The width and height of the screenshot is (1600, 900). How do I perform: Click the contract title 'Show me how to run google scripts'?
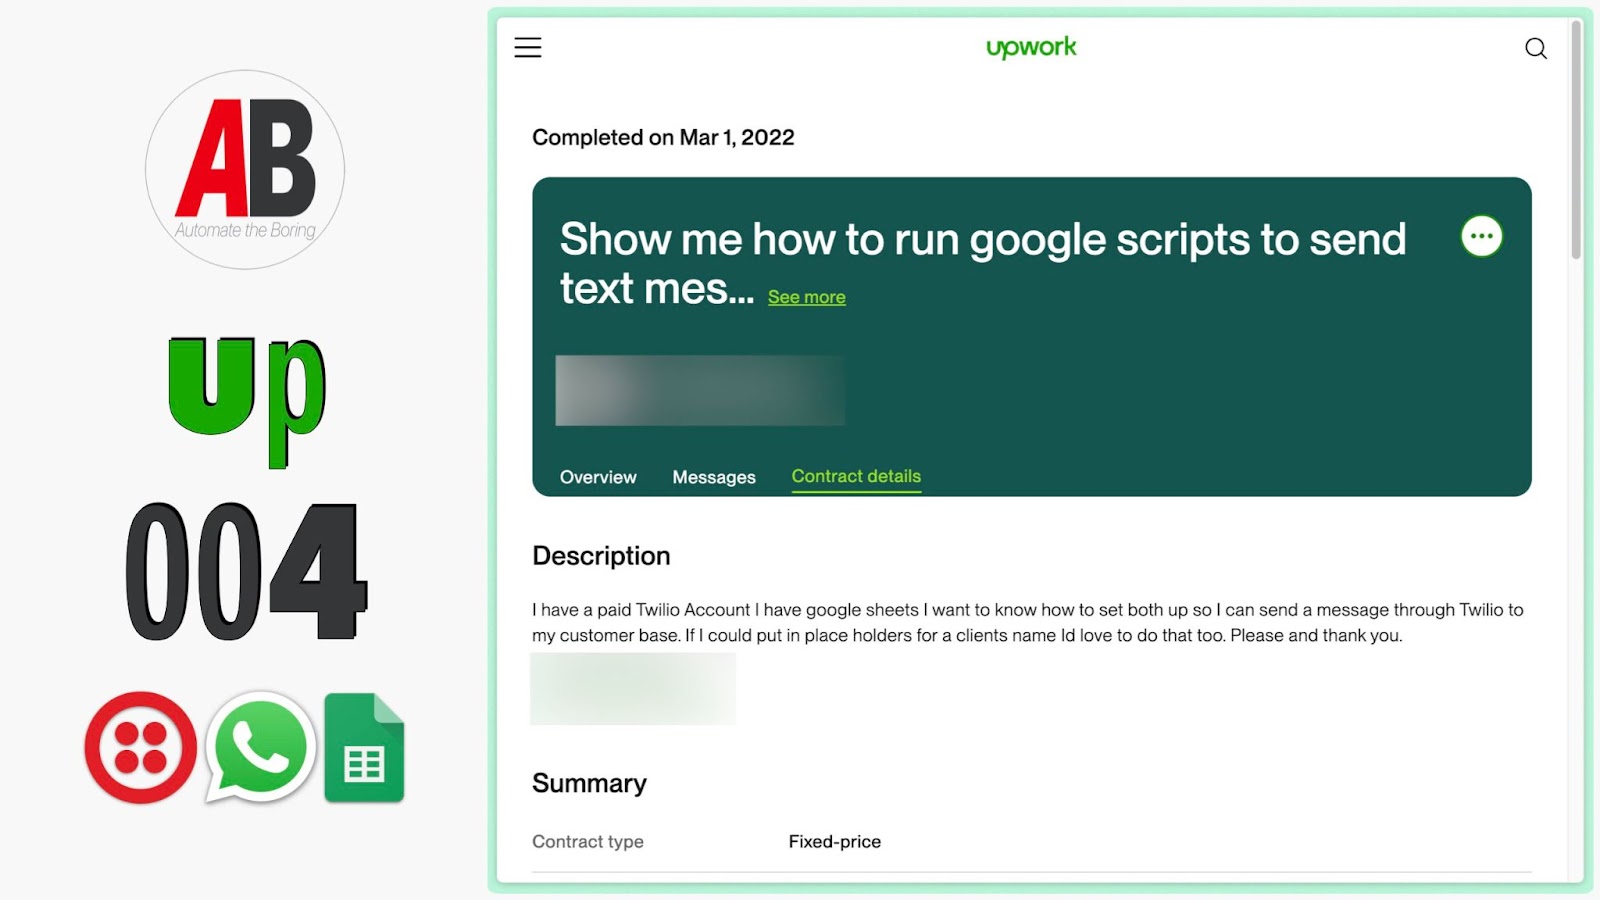983,264
